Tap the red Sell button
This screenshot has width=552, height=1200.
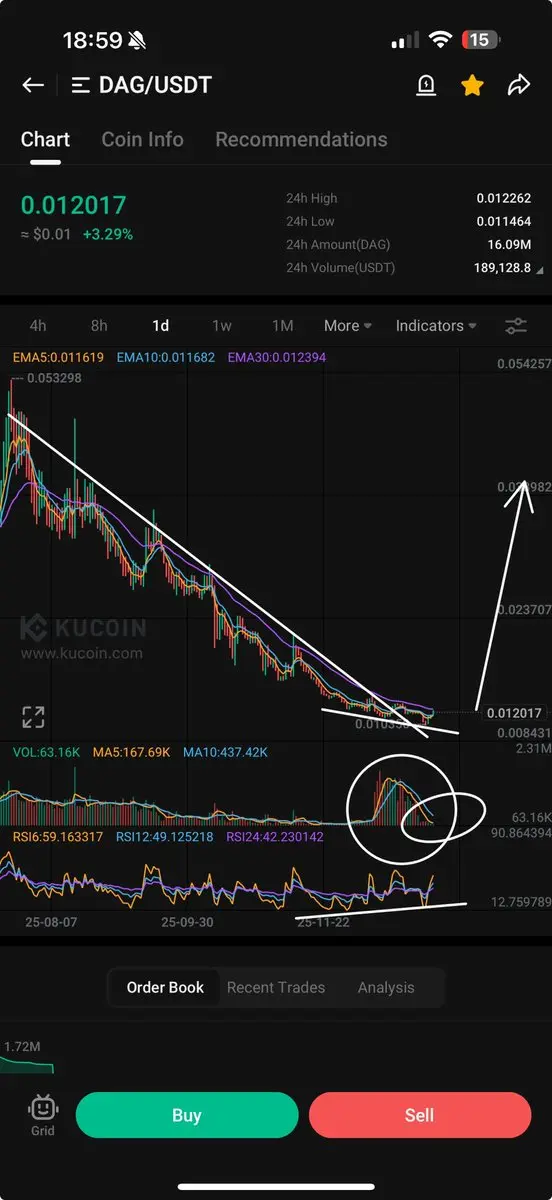pos(420,1115)
